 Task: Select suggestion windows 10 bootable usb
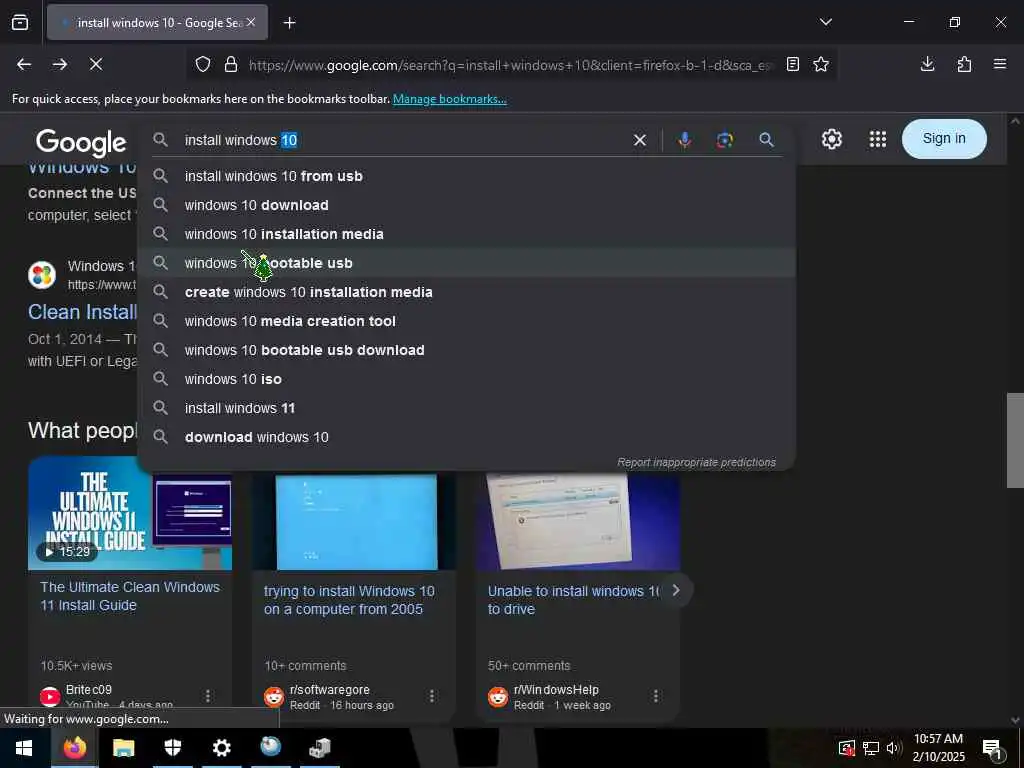coord(466,263)
